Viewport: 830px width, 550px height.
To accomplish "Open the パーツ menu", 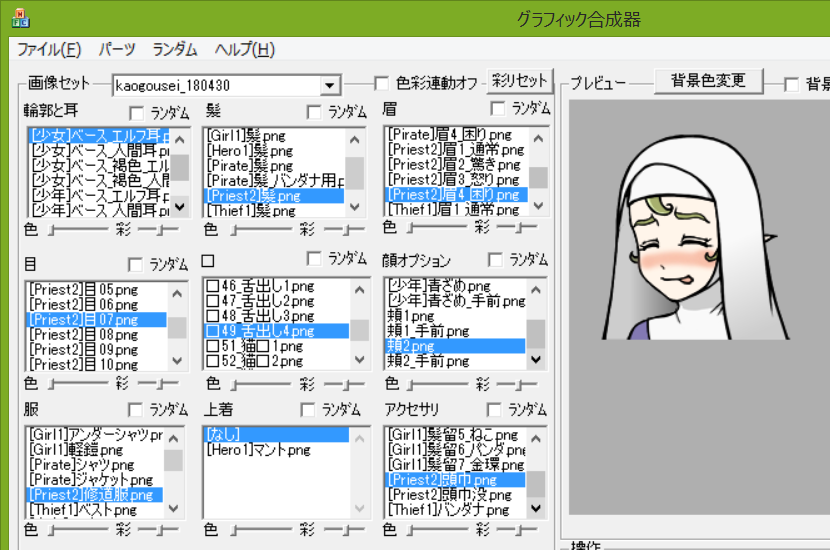I will click(x=116, y=50).
